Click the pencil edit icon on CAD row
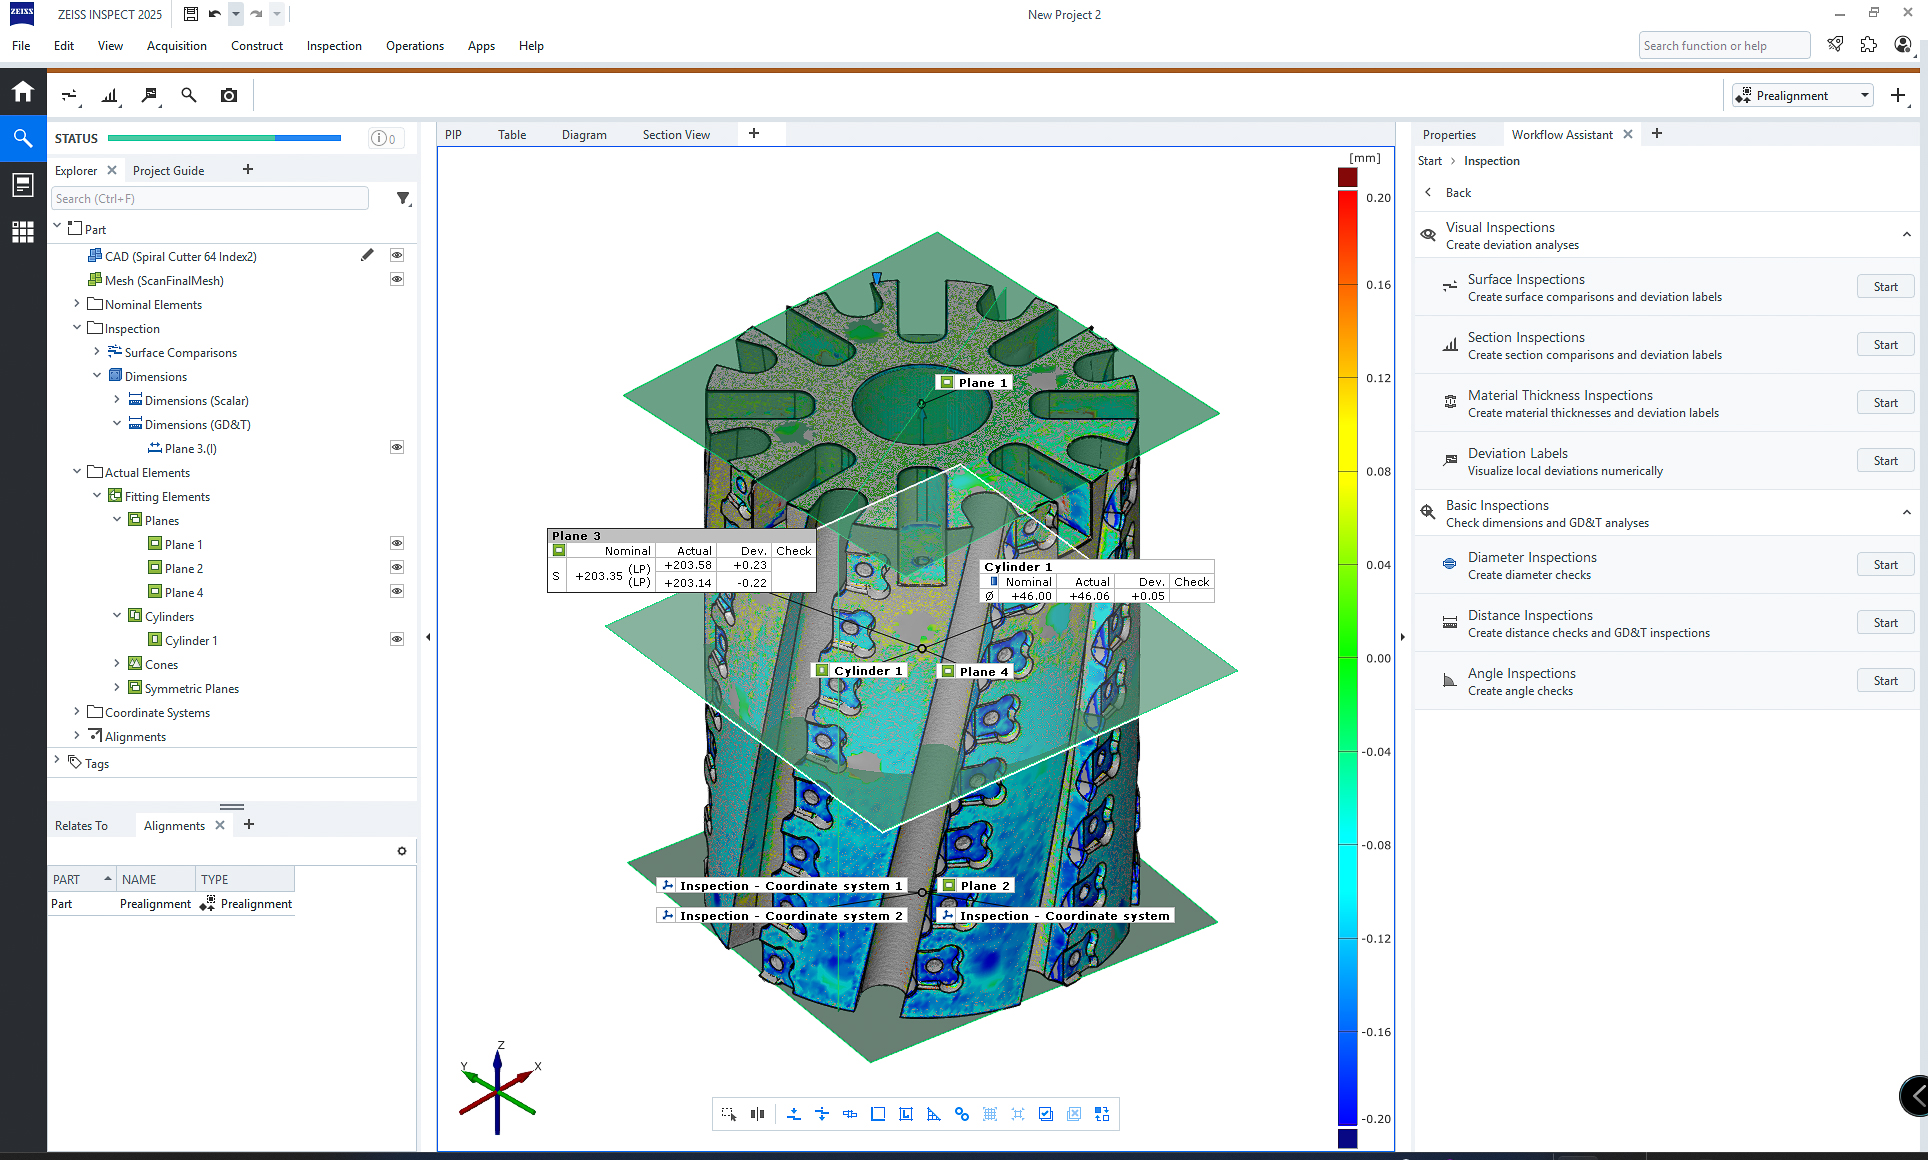The width and height of the screenshot is (1928, 1160). pos(368,256)
